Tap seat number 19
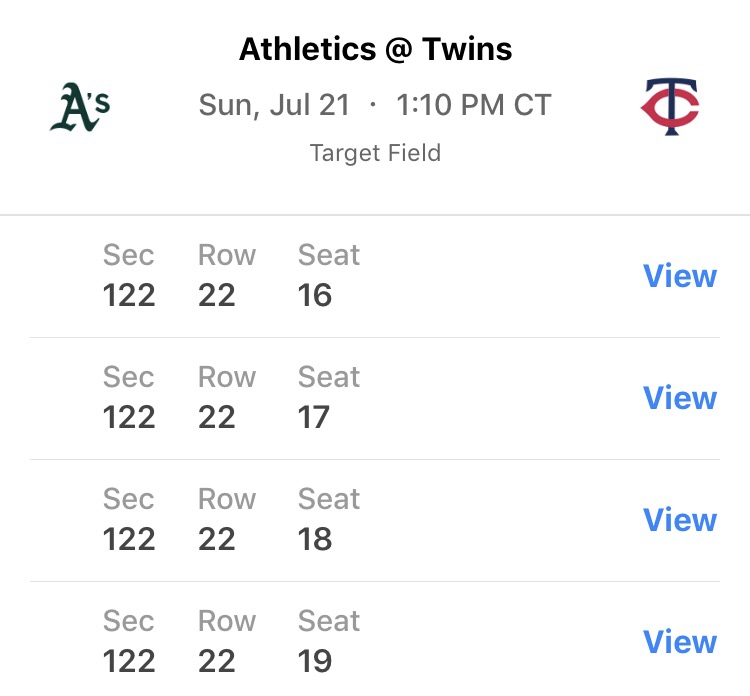The image size is (750, 696). (x=315, y=662)
